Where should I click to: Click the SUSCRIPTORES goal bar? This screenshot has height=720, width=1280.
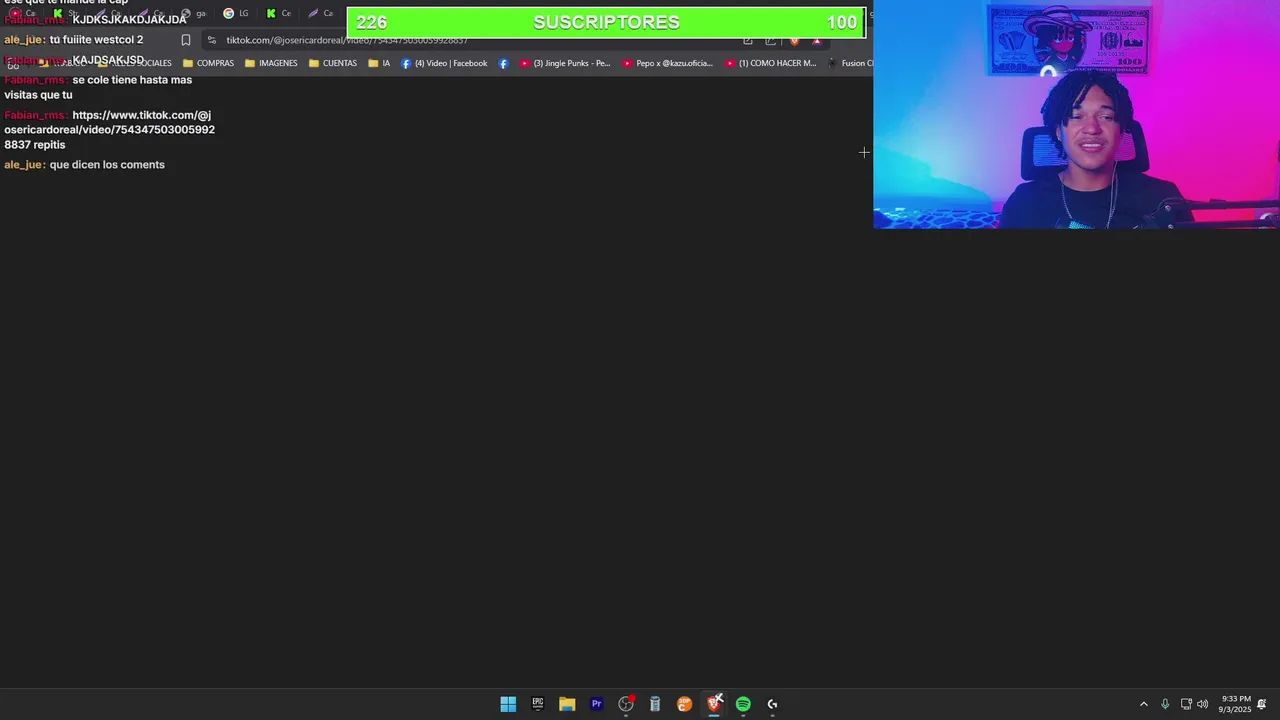606,22
